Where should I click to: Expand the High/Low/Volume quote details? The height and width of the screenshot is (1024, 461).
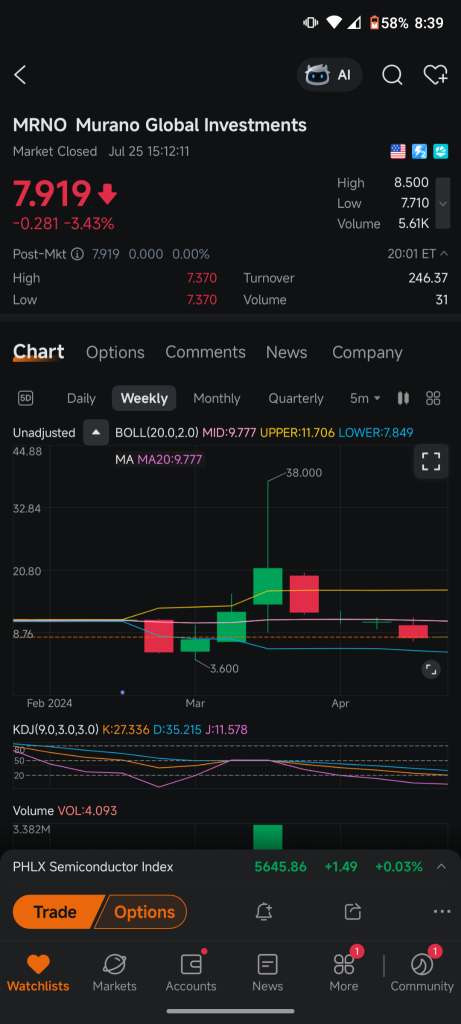pos(443,203)
